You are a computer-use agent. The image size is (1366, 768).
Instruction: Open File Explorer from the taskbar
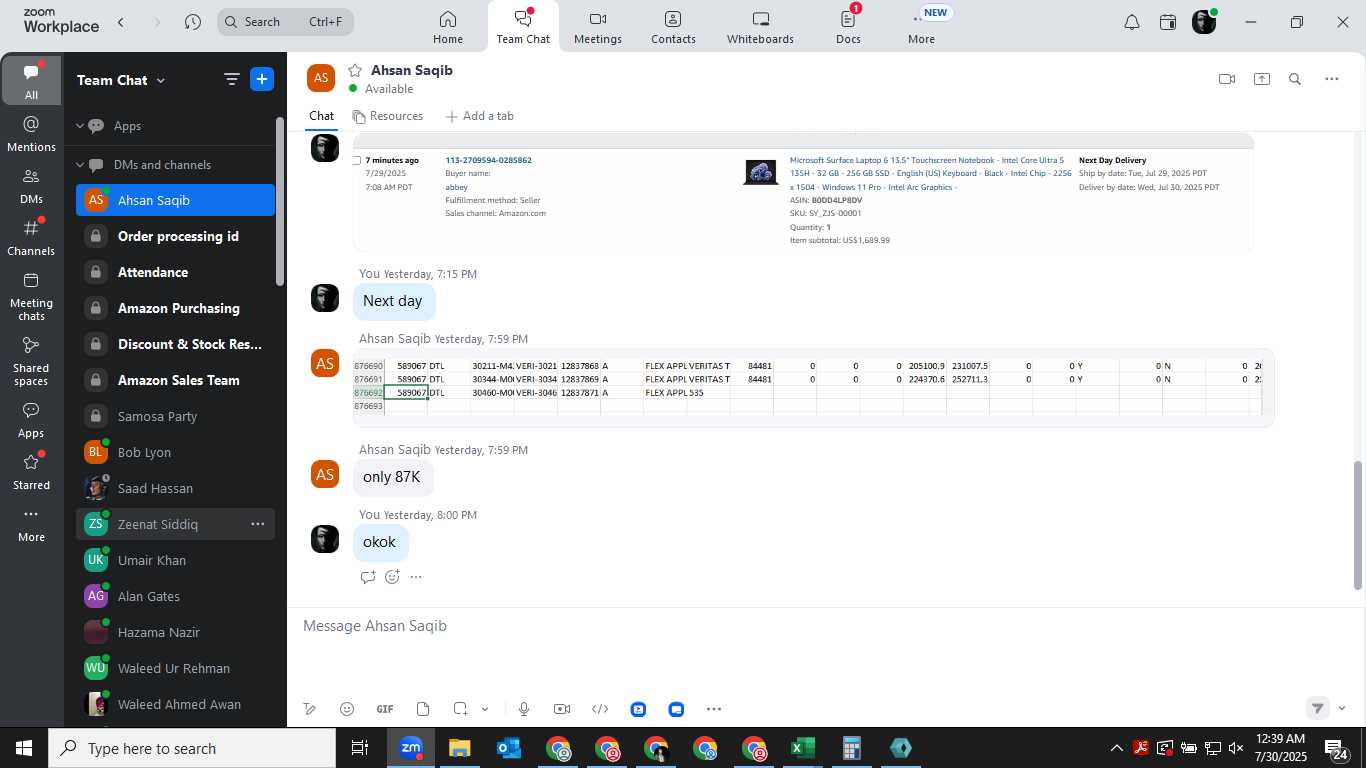click(459, 748)
